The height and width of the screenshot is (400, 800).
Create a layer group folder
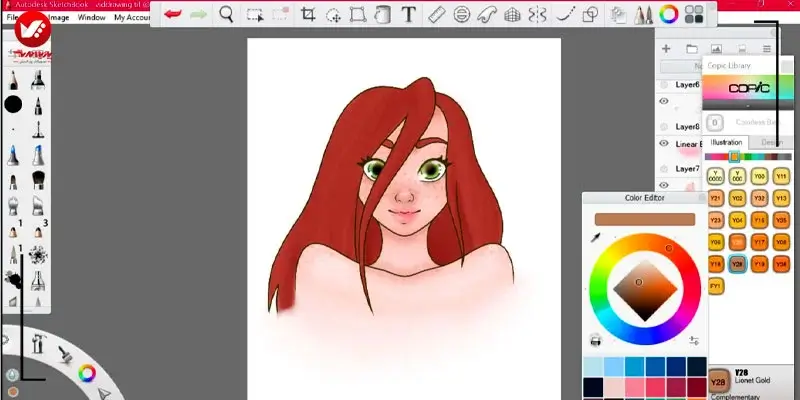(x=692, y=49)
